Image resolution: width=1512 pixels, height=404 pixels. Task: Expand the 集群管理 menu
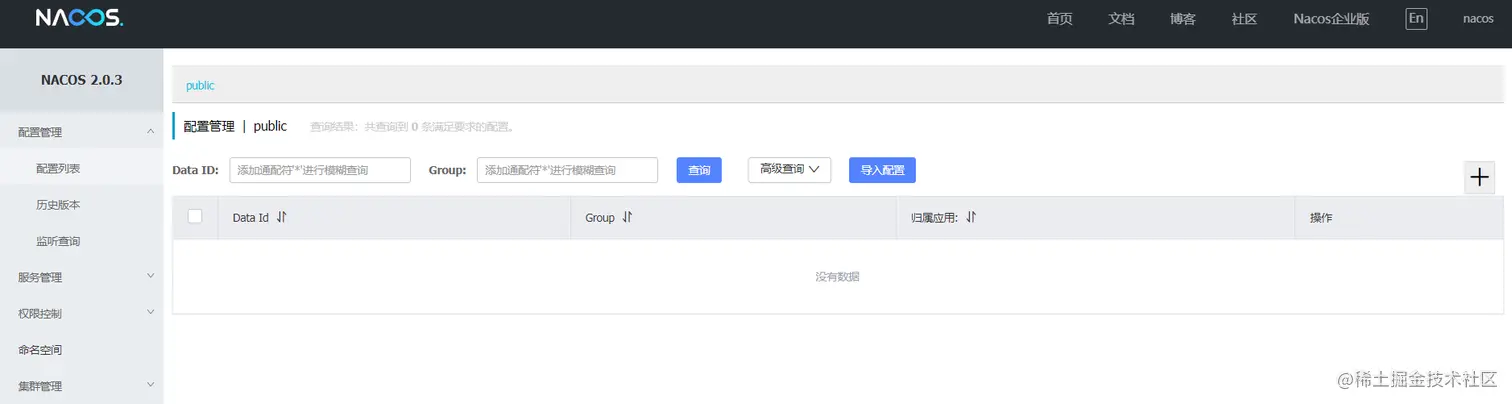[81, 385]
